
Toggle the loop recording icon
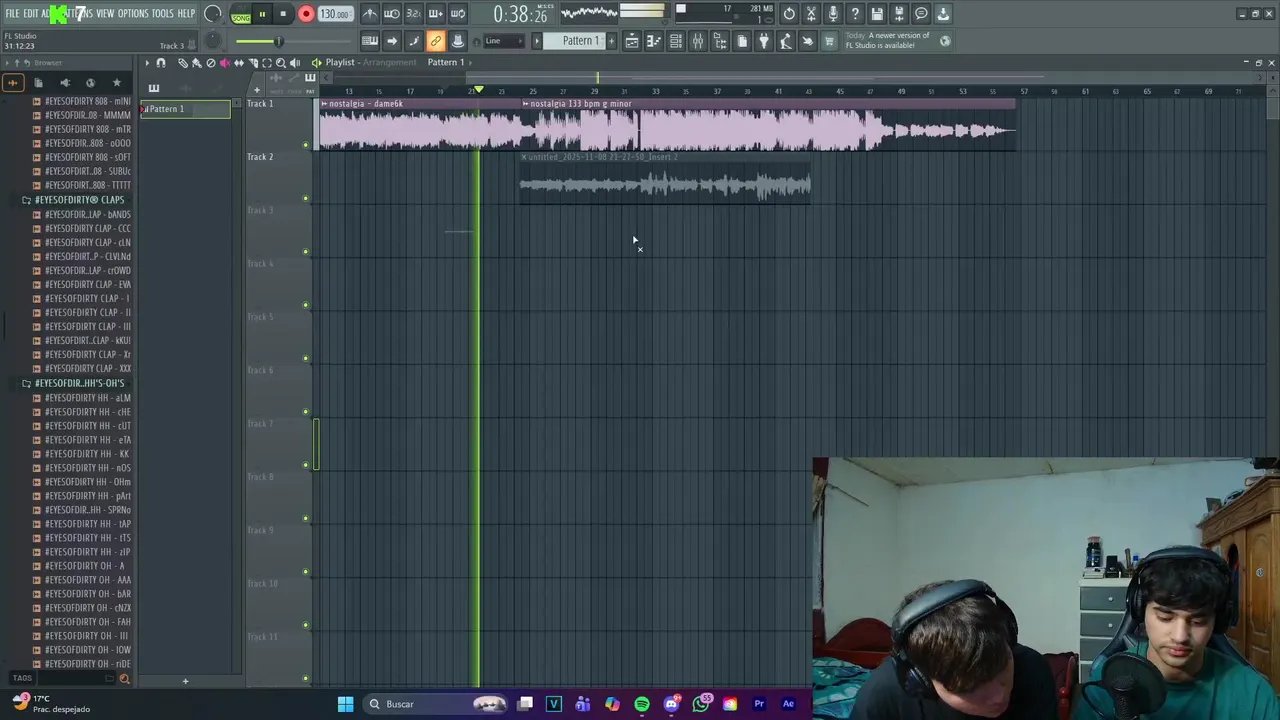click(458, 14)
